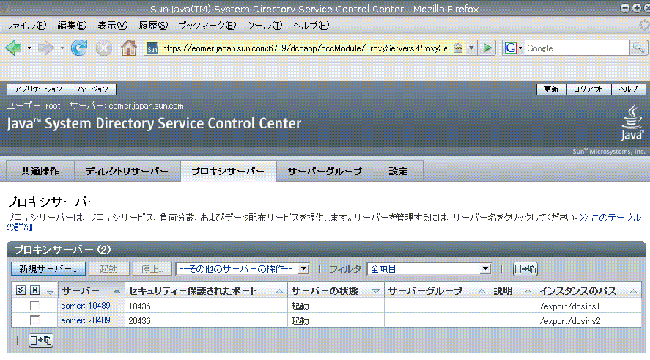Click the deselect-all rows icon in table header

click(x=35, y=290)
